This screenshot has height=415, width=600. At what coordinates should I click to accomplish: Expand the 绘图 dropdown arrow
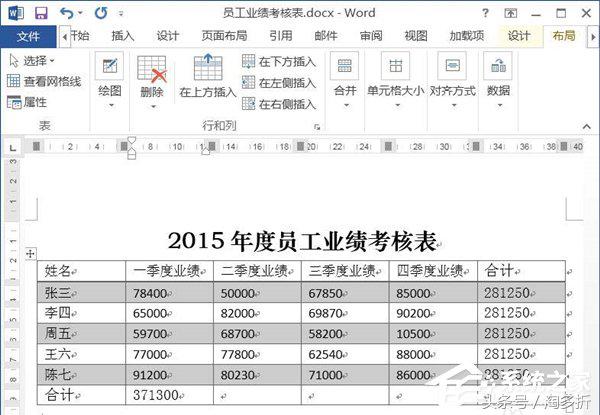pos(111,105)
